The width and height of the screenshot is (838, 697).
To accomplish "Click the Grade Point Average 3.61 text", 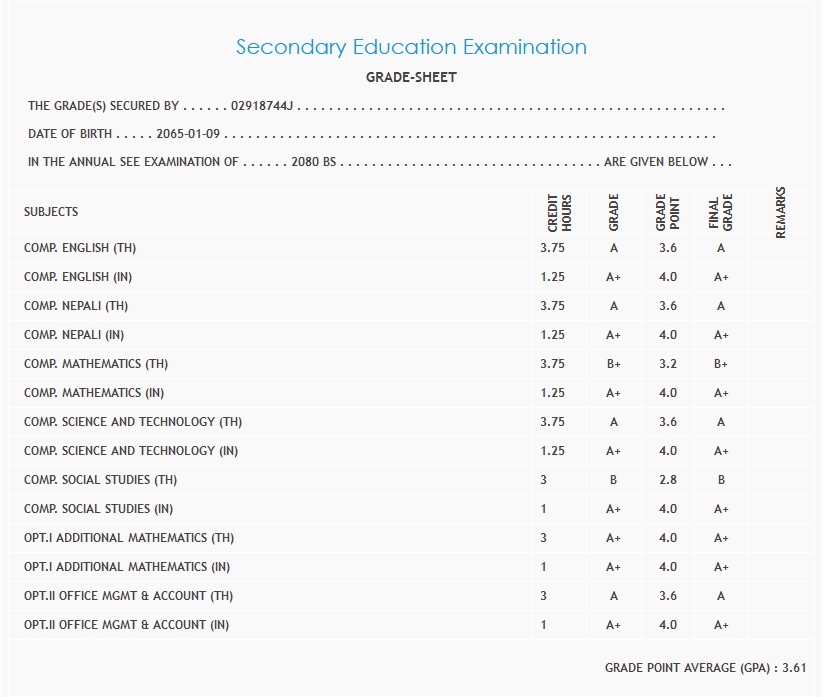I will 705,667.
